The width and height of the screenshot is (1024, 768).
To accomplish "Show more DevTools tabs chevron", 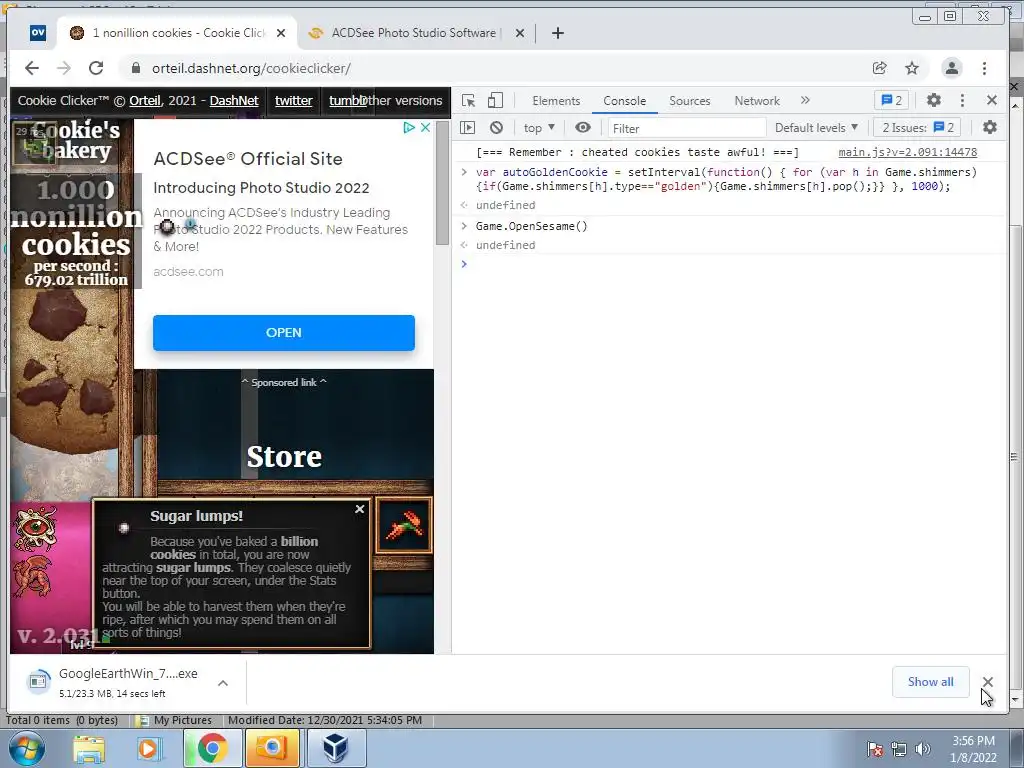I will pos(805,101).
